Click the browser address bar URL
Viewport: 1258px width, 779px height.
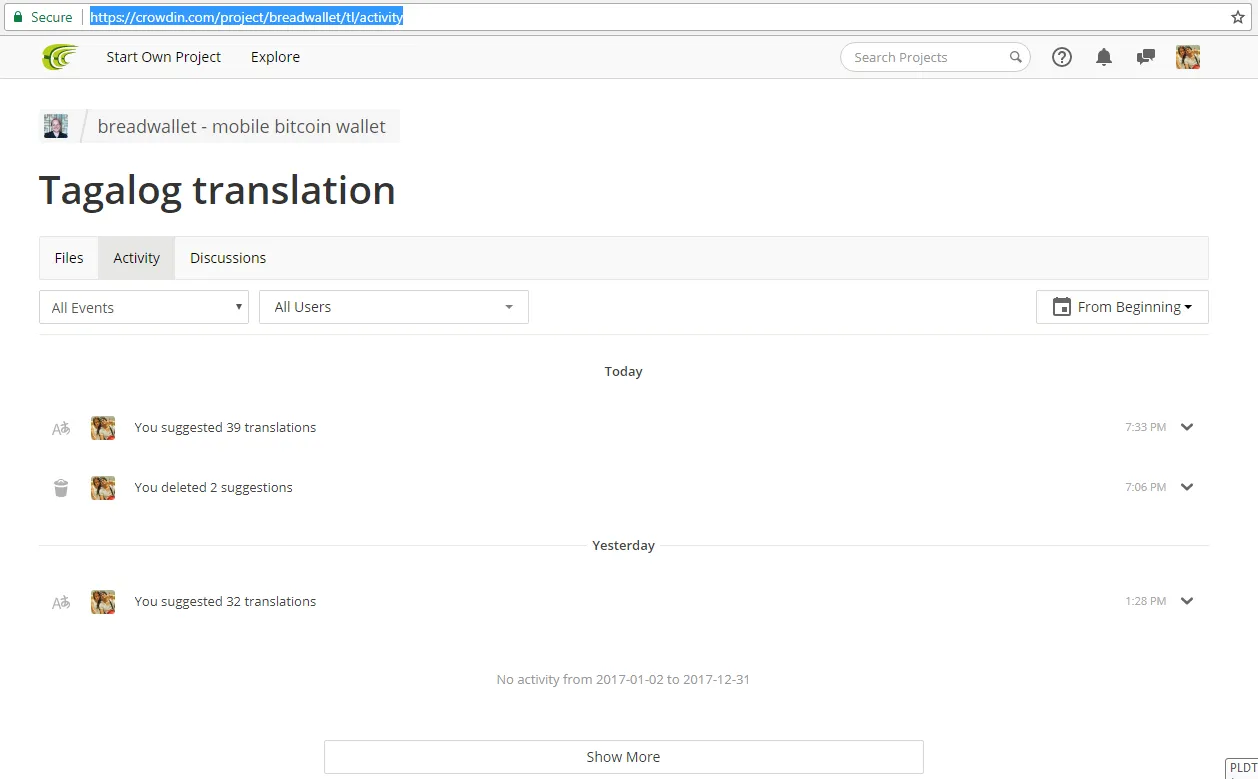click(247, 17)
